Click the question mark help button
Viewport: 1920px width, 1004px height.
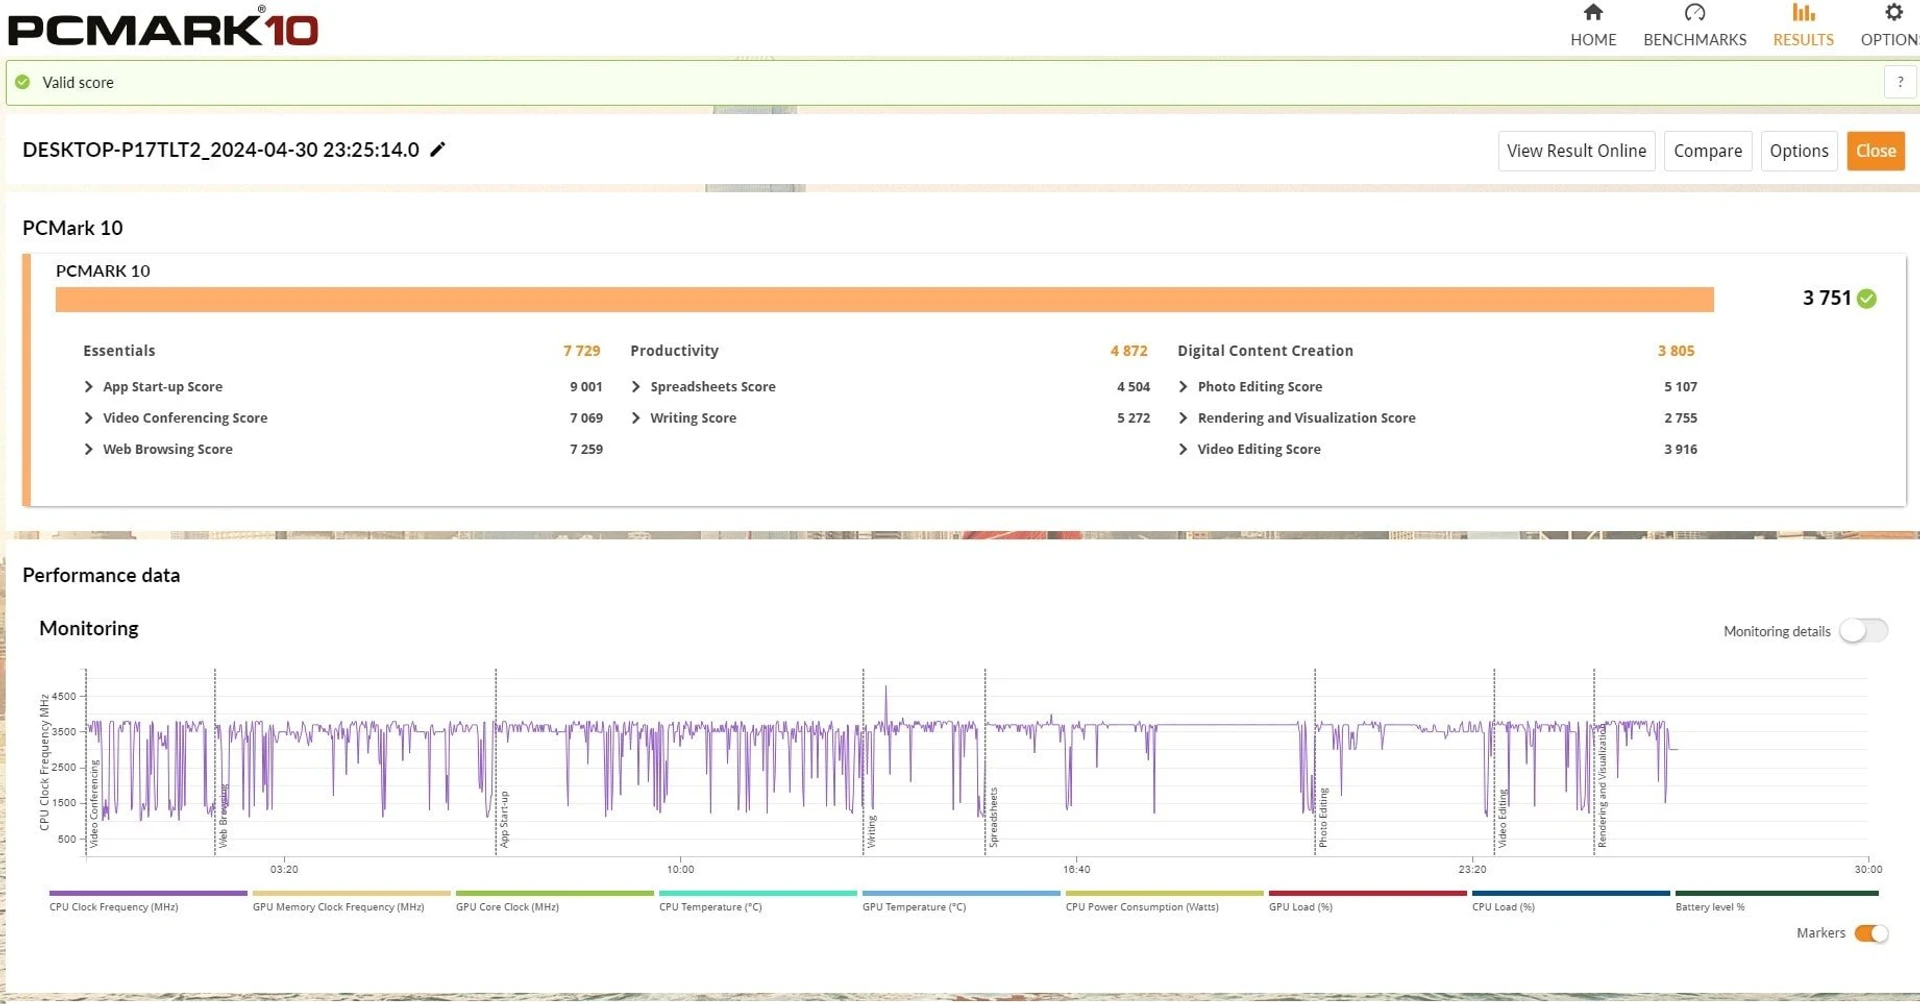1900,83
